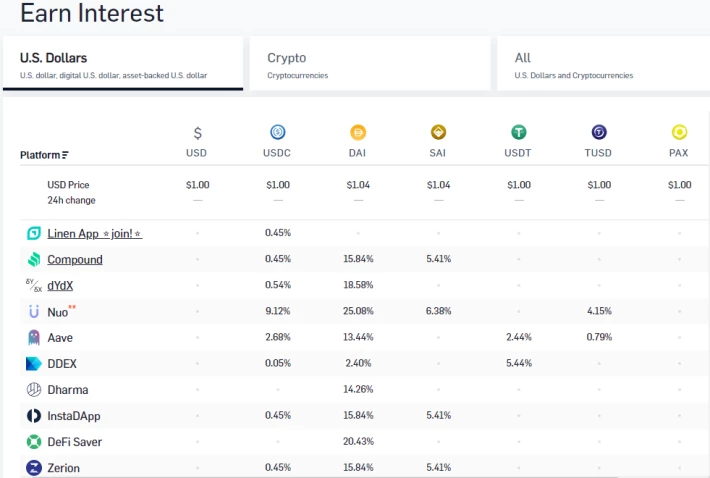Screen dimensions: 710x478
Task: Click the dYdX logo icon
Action: 34,285
